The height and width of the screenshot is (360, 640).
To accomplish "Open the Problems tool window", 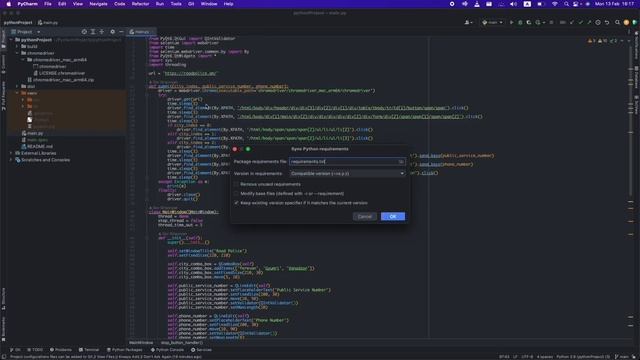I will [x=61, y=350].
